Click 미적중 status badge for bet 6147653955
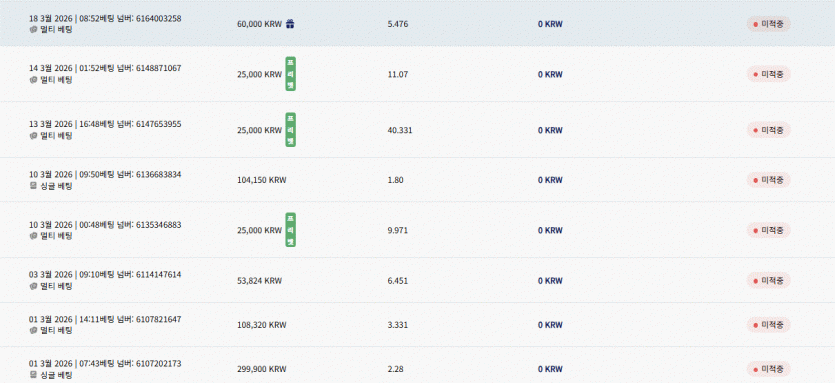This screenshot has width=835, height=383. click(768, 130)
